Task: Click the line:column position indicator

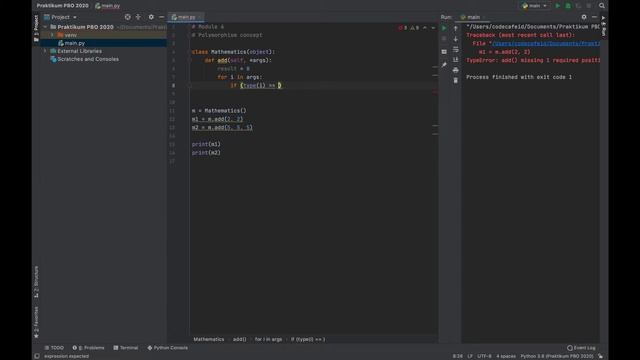Action: (x=458, y=356)
